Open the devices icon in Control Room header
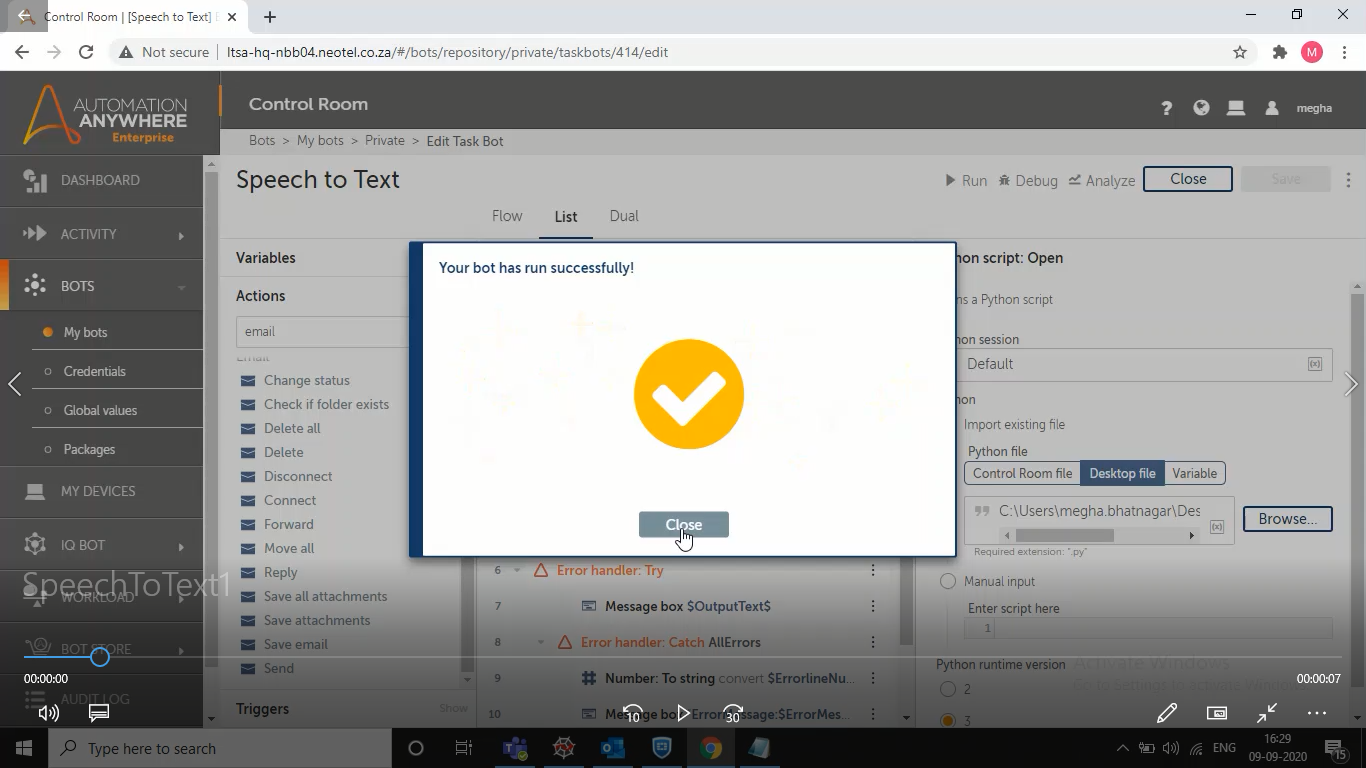Viewport: 1366px width, 768px height. coord(1236,108)
